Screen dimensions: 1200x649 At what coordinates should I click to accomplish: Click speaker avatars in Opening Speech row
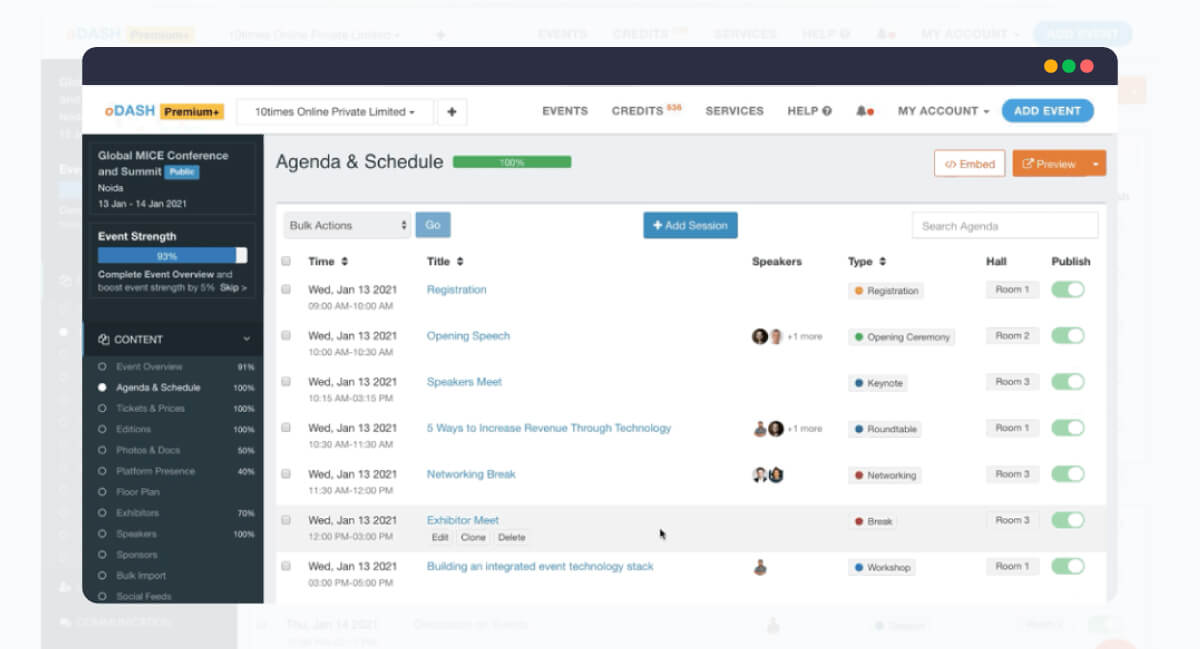pos(767,337)
